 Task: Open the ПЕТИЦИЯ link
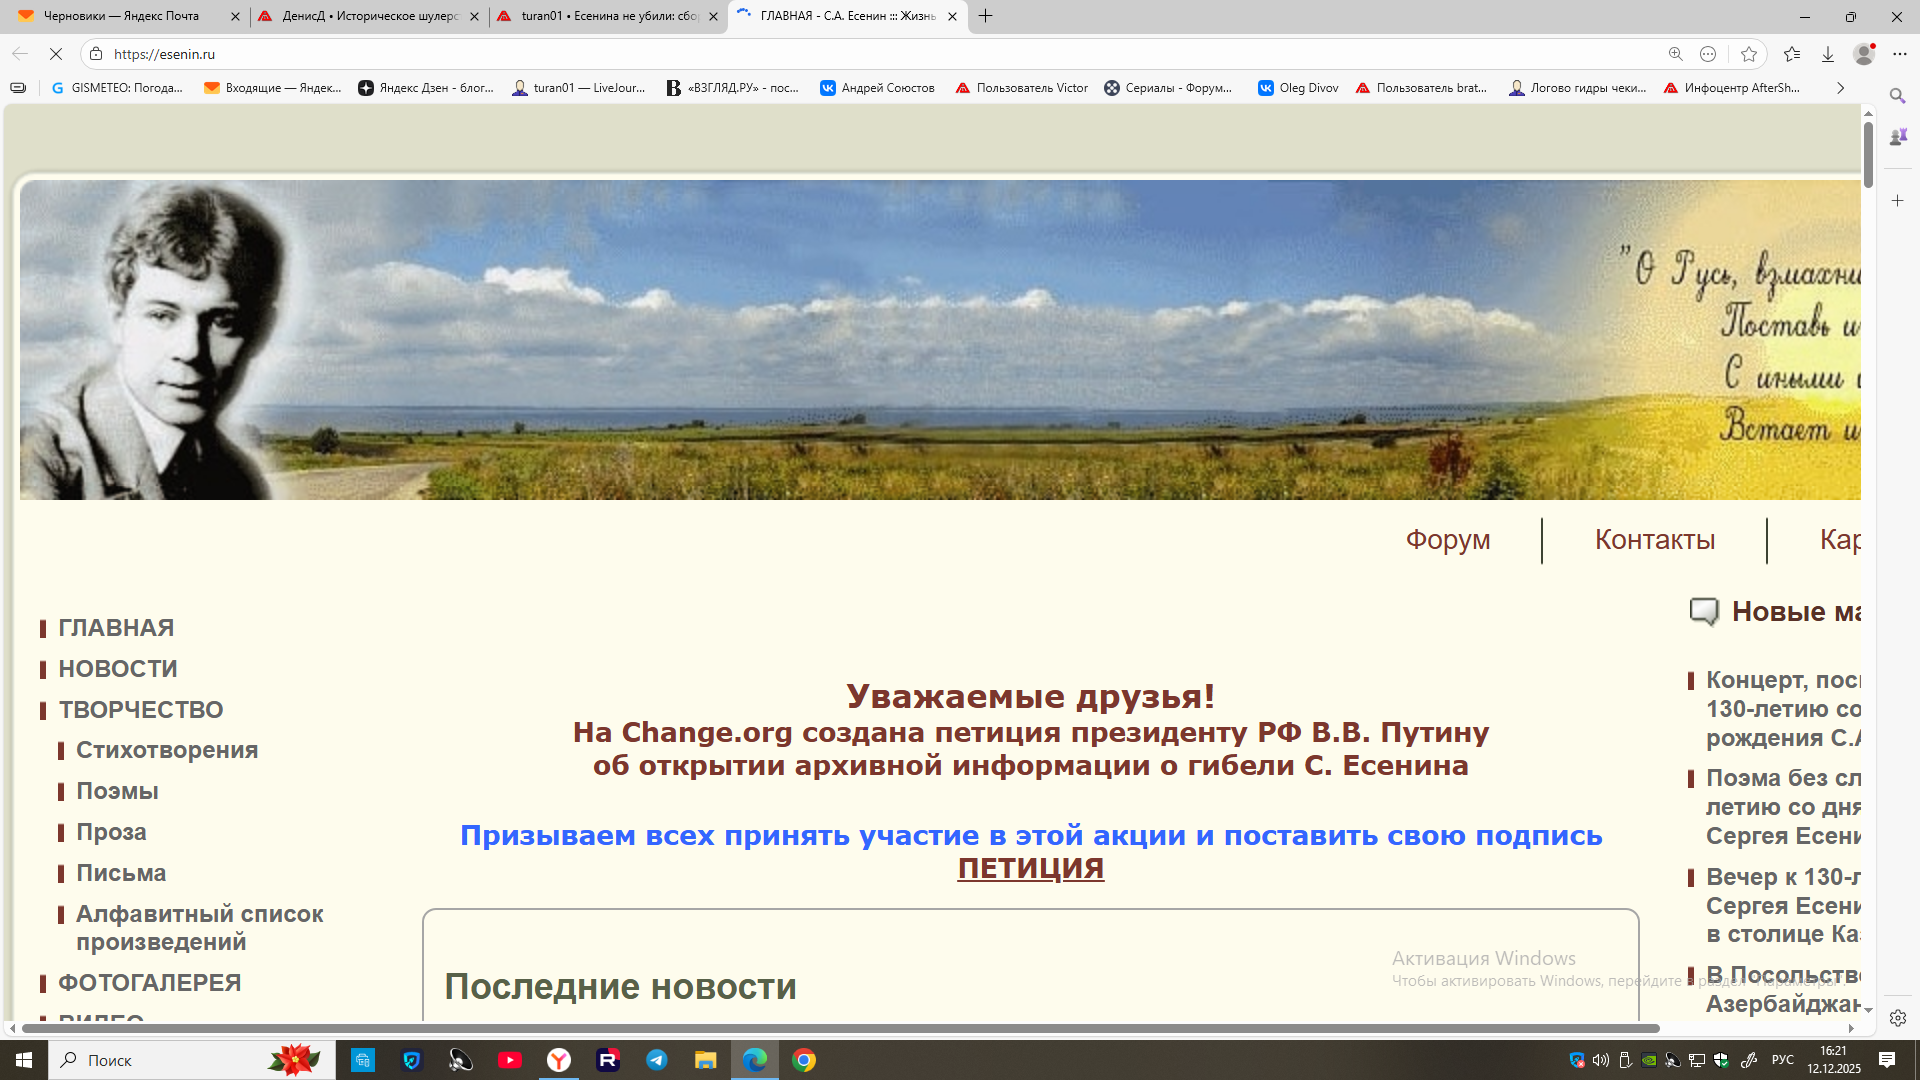[1030, 868]
